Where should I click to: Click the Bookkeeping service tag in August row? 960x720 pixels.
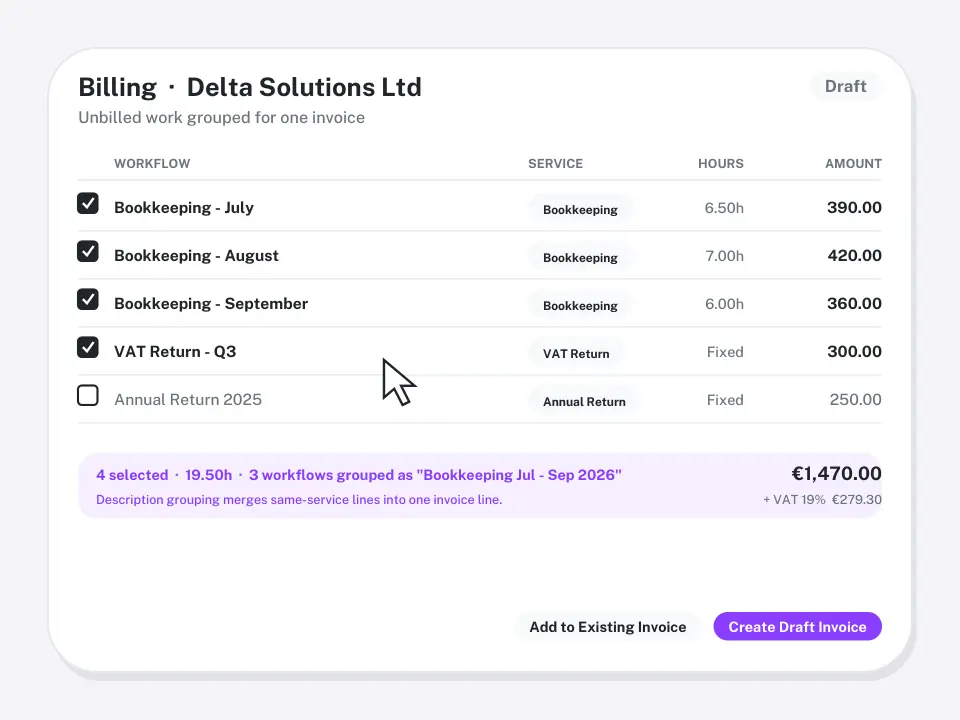(580, 257)
